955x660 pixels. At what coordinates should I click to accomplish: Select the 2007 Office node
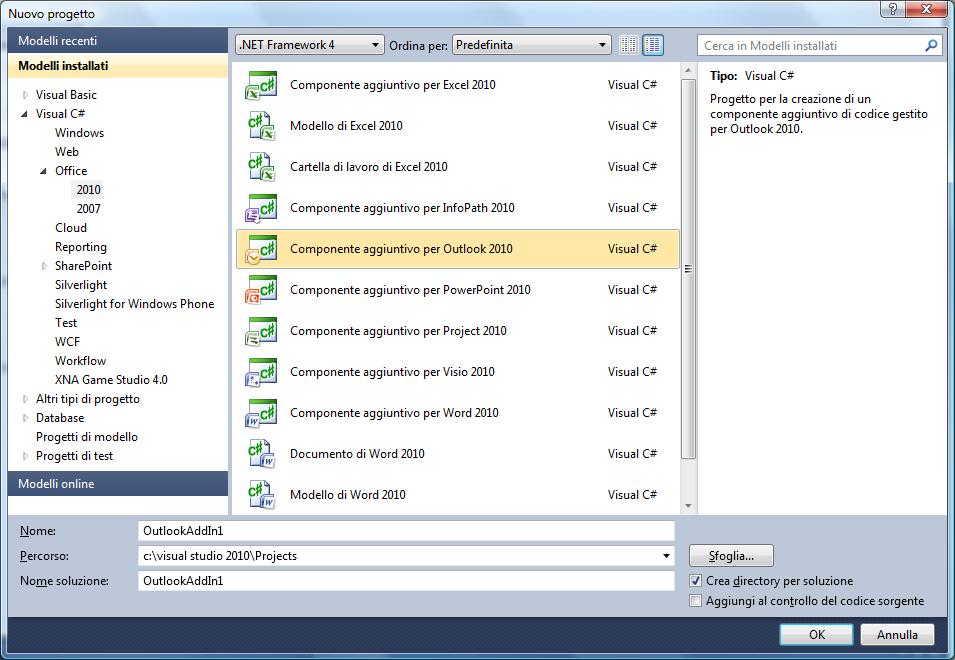pos(88,209)
